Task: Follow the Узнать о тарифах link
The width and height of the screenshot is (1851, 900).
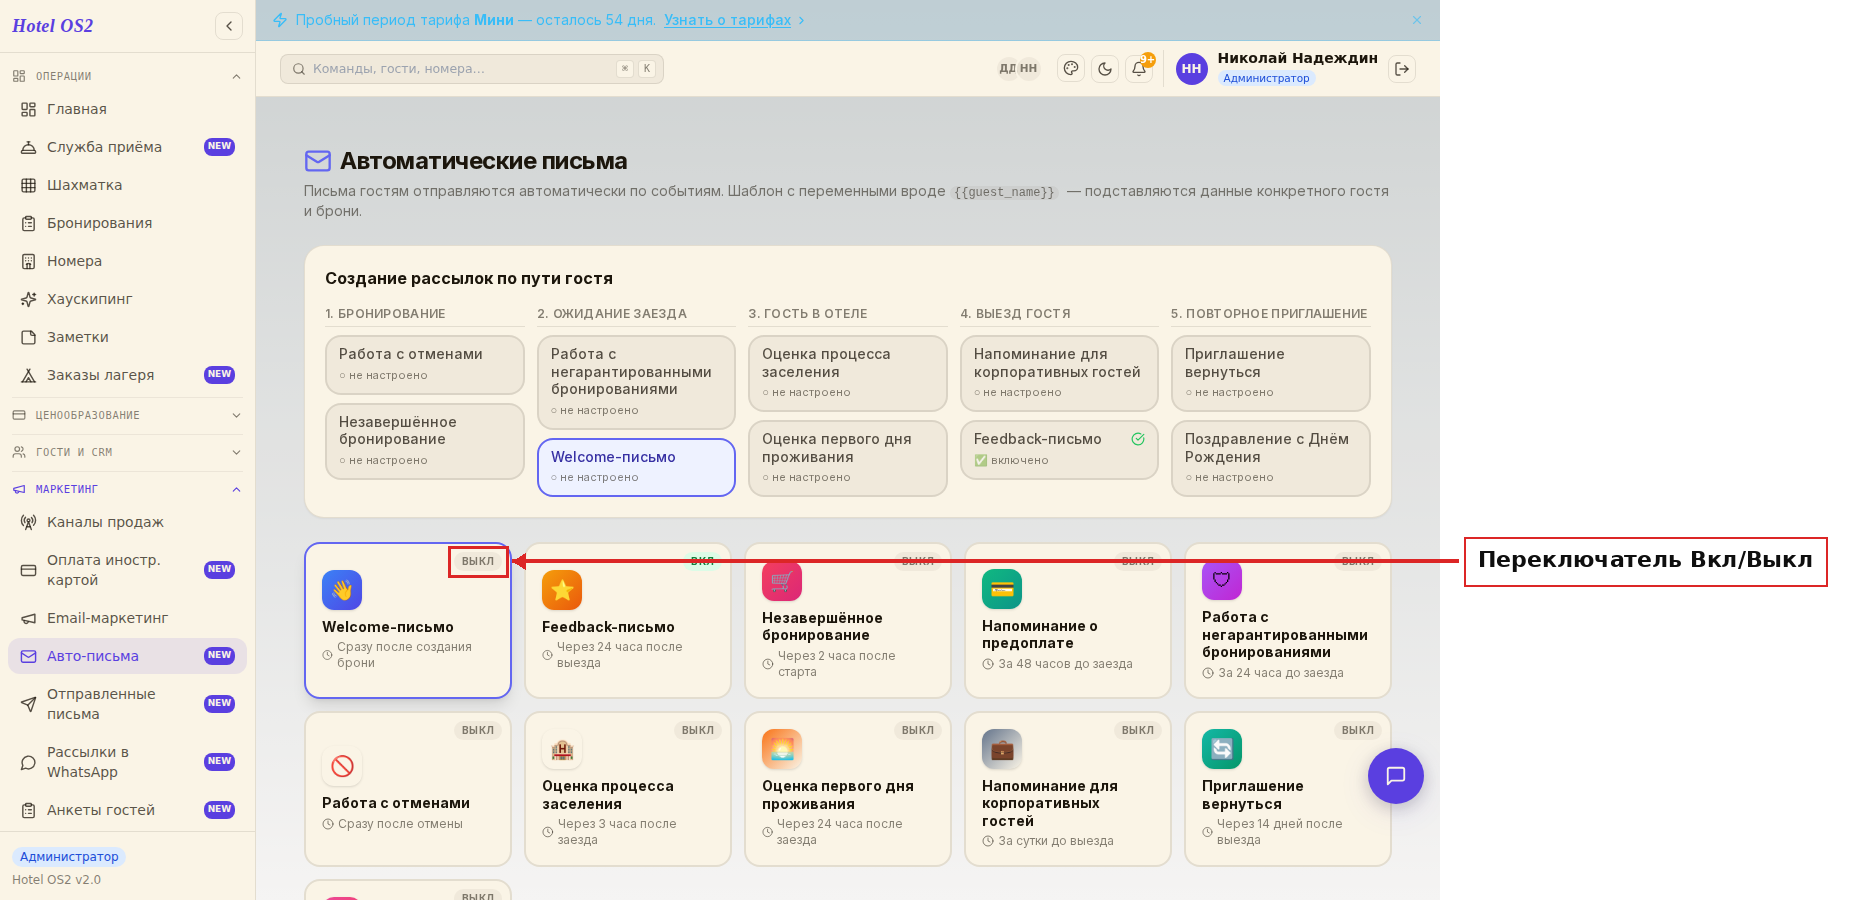Action: point(727,20)
